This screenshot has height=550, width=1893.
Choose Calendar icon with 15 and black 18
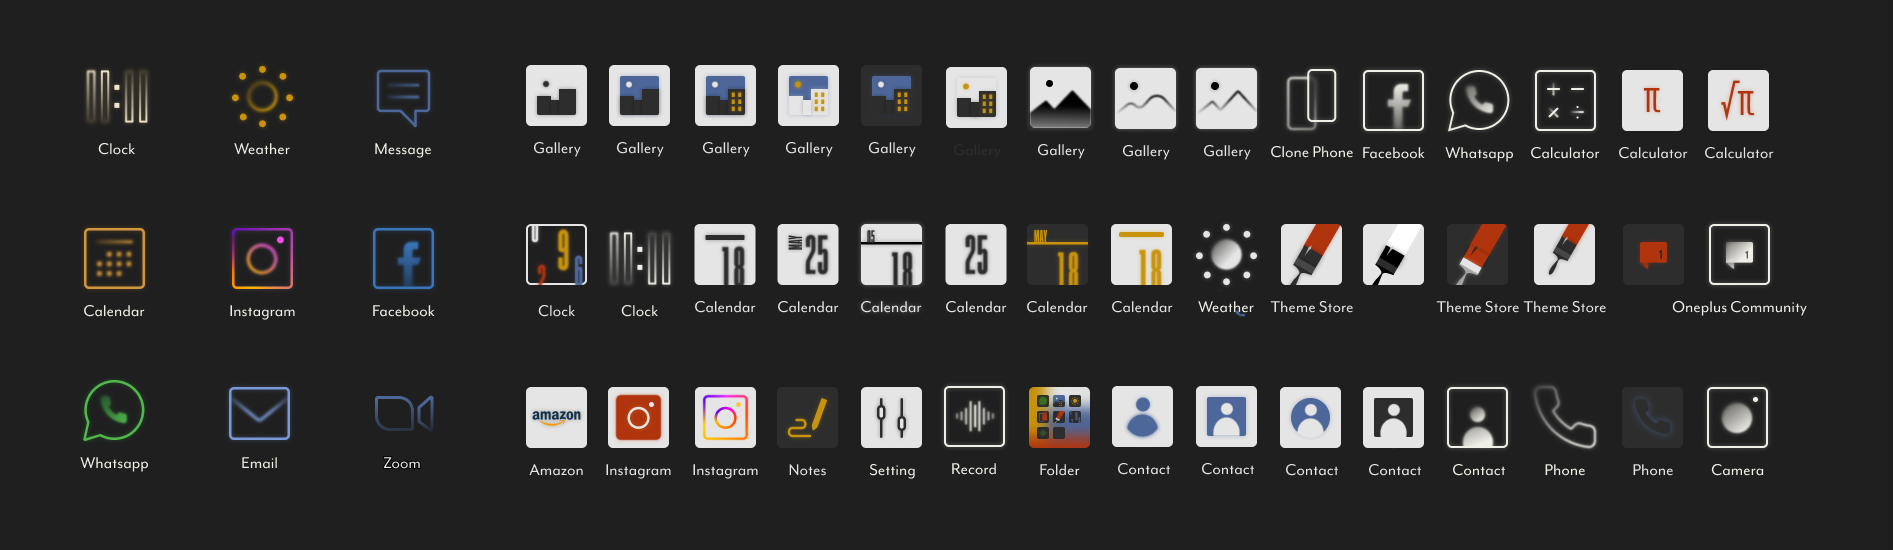(x=892, y=255)
